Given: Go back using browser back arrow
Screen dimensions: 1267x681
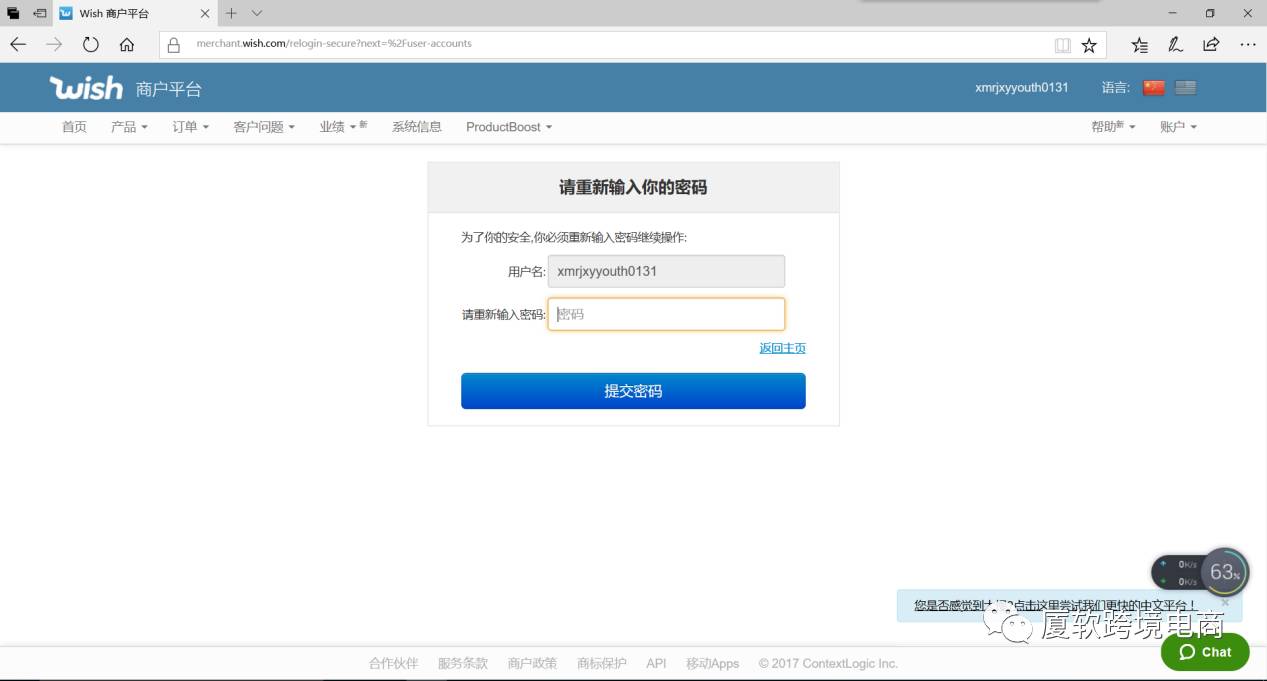Looking at the screenshot, I should [18, 44].
